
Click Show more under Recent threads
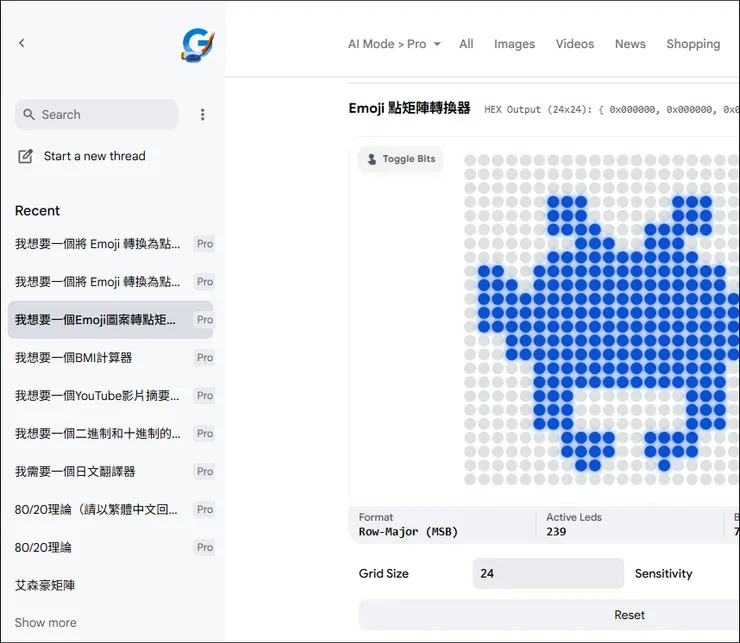45,622
